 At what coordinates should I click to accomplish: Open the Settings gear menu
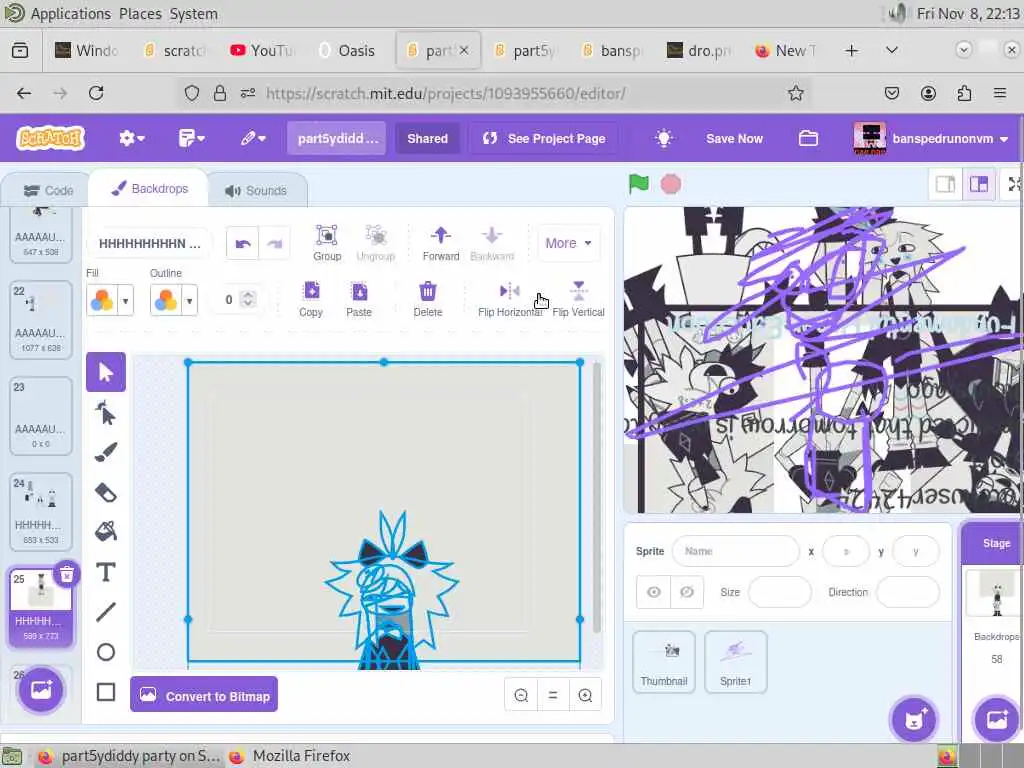click(131, 138)
